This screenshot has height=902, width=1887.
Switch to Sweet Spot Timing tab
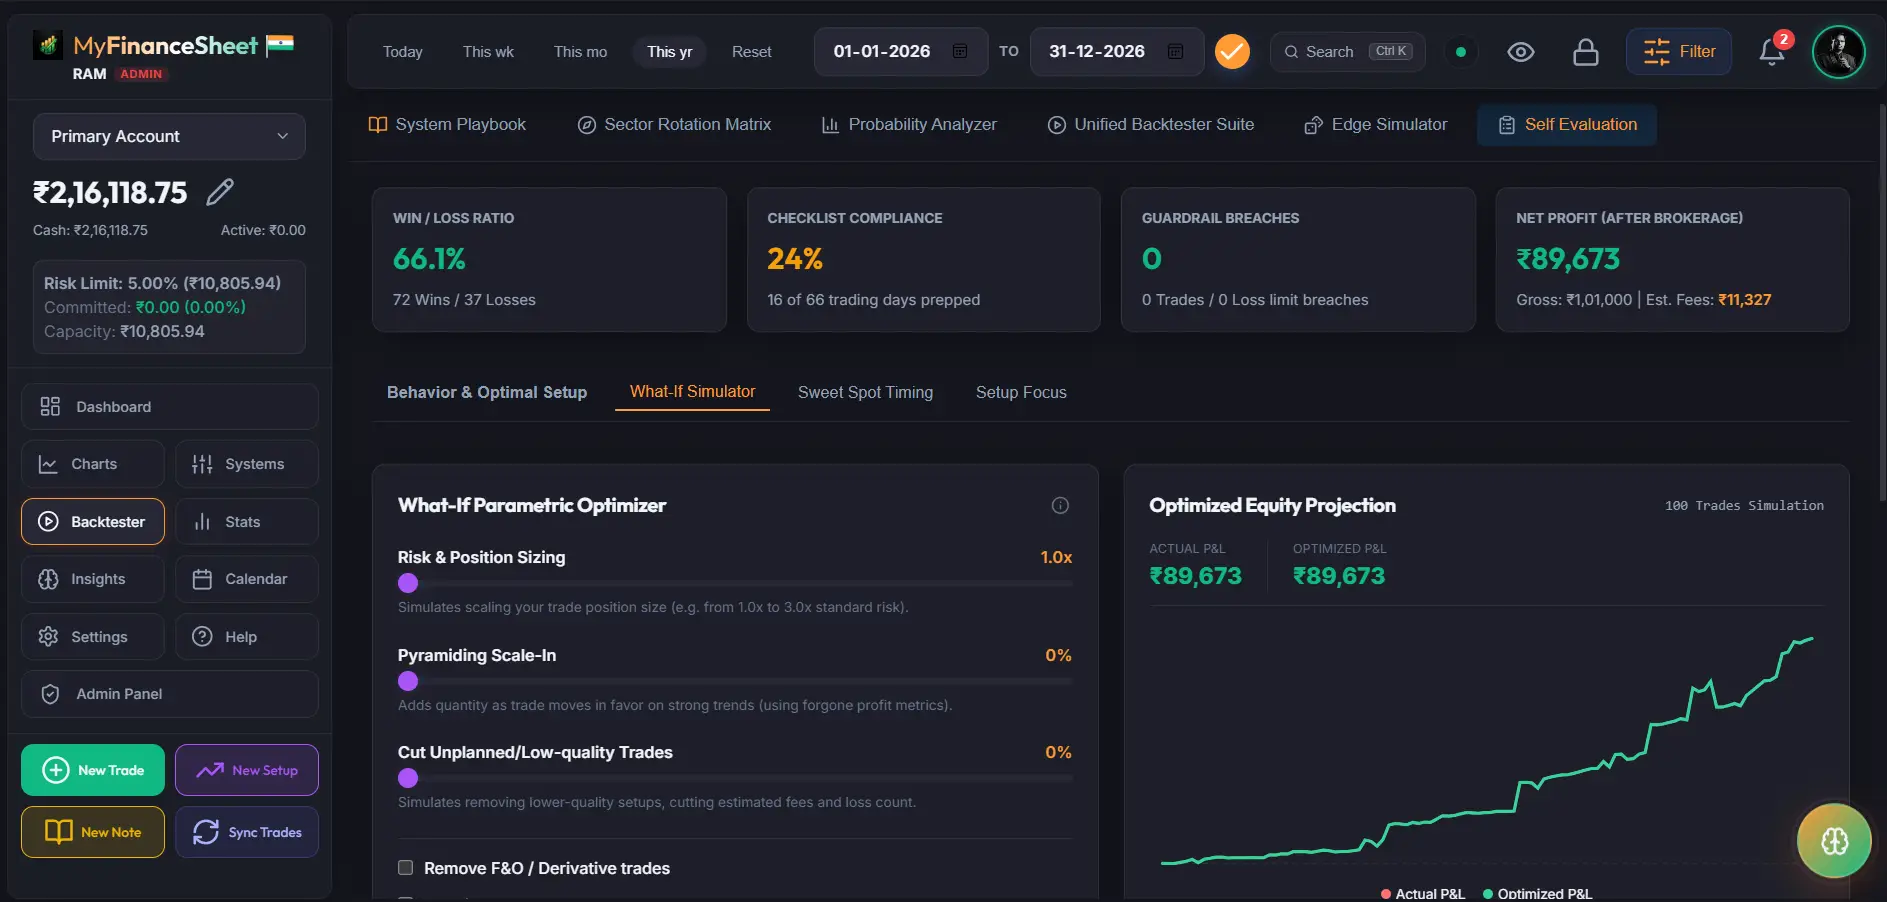tap(865, 393)
